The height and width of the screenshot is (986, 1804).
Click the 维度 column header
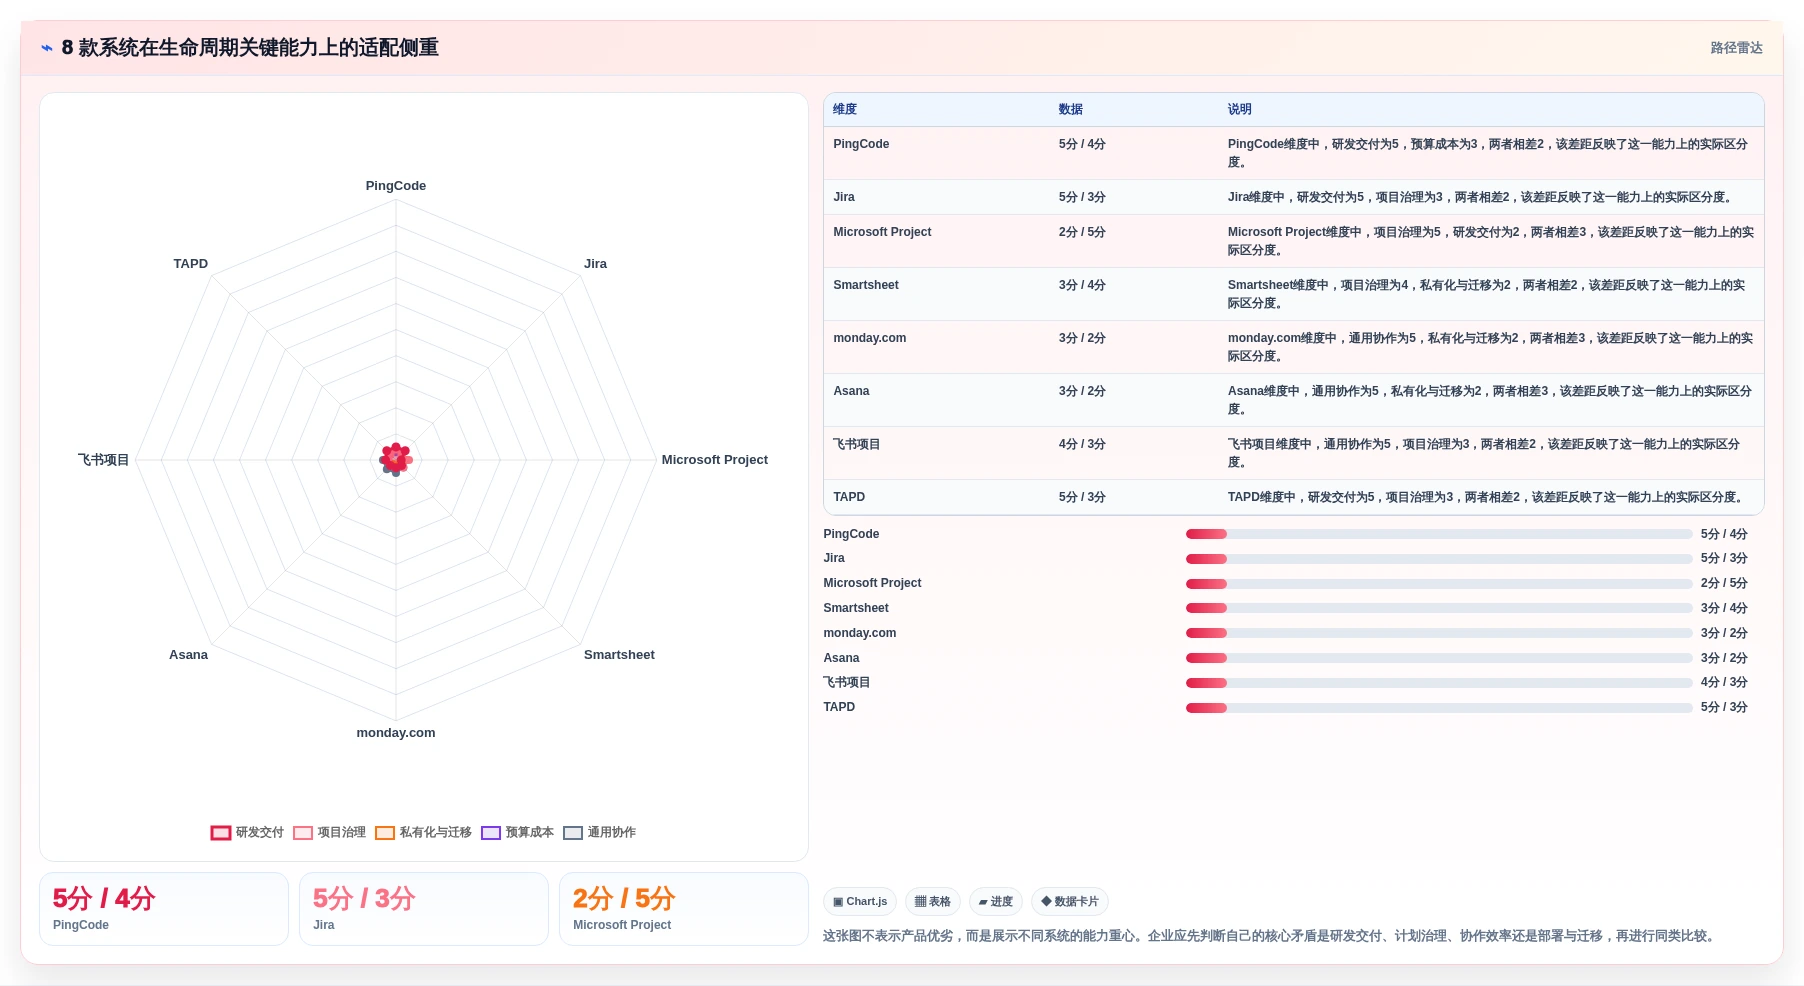pos(845,110)
